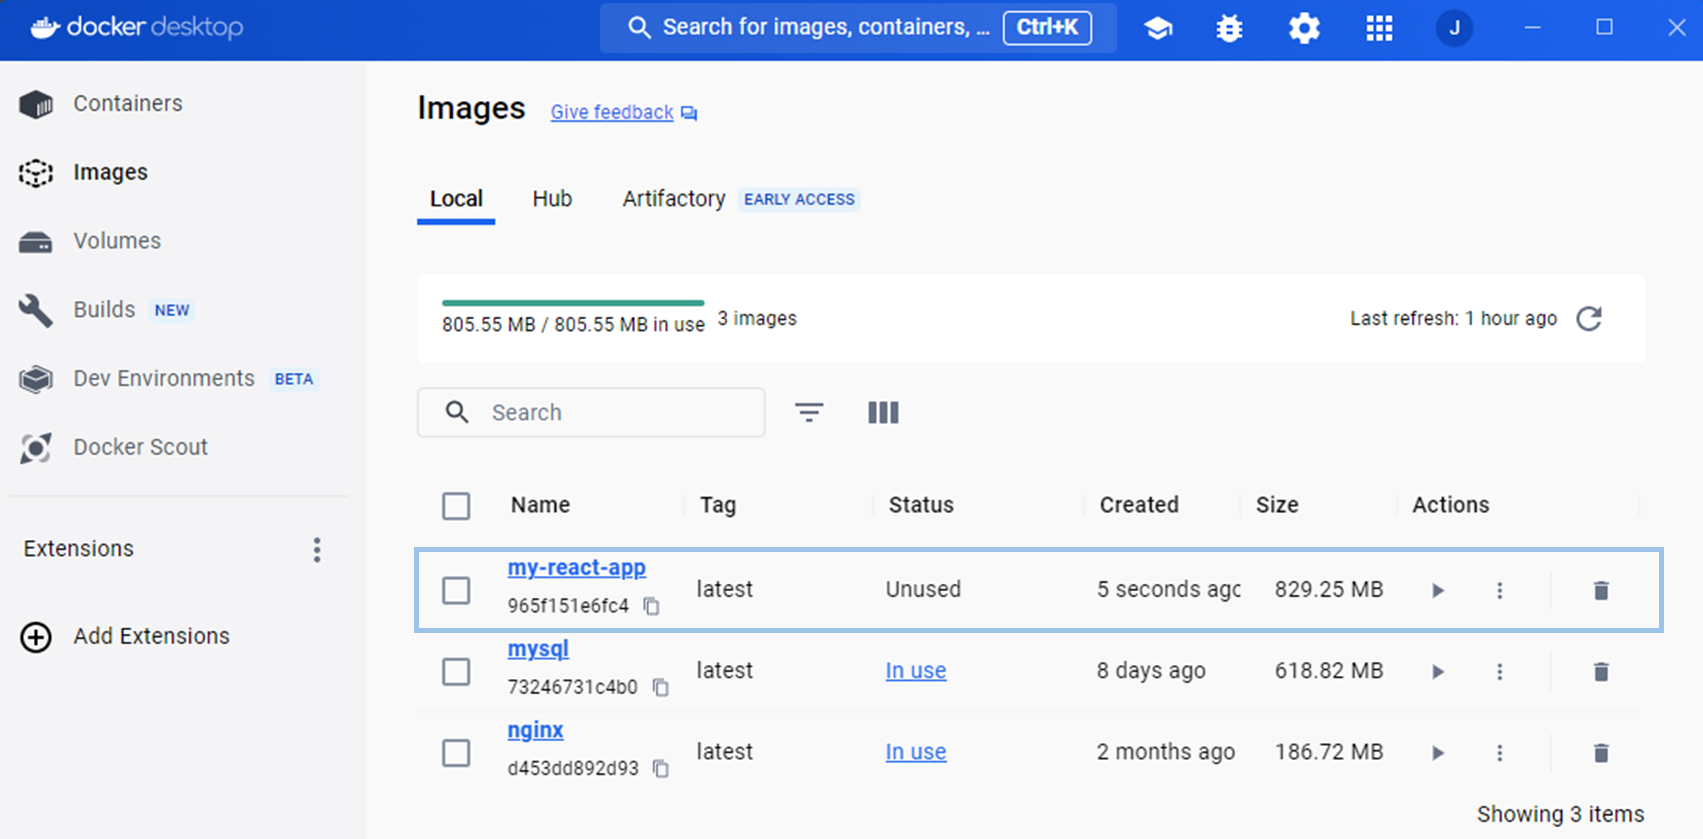Go to Docker Scout in the sidebar
Viewport: 1703px width, 839px height.
140,447
